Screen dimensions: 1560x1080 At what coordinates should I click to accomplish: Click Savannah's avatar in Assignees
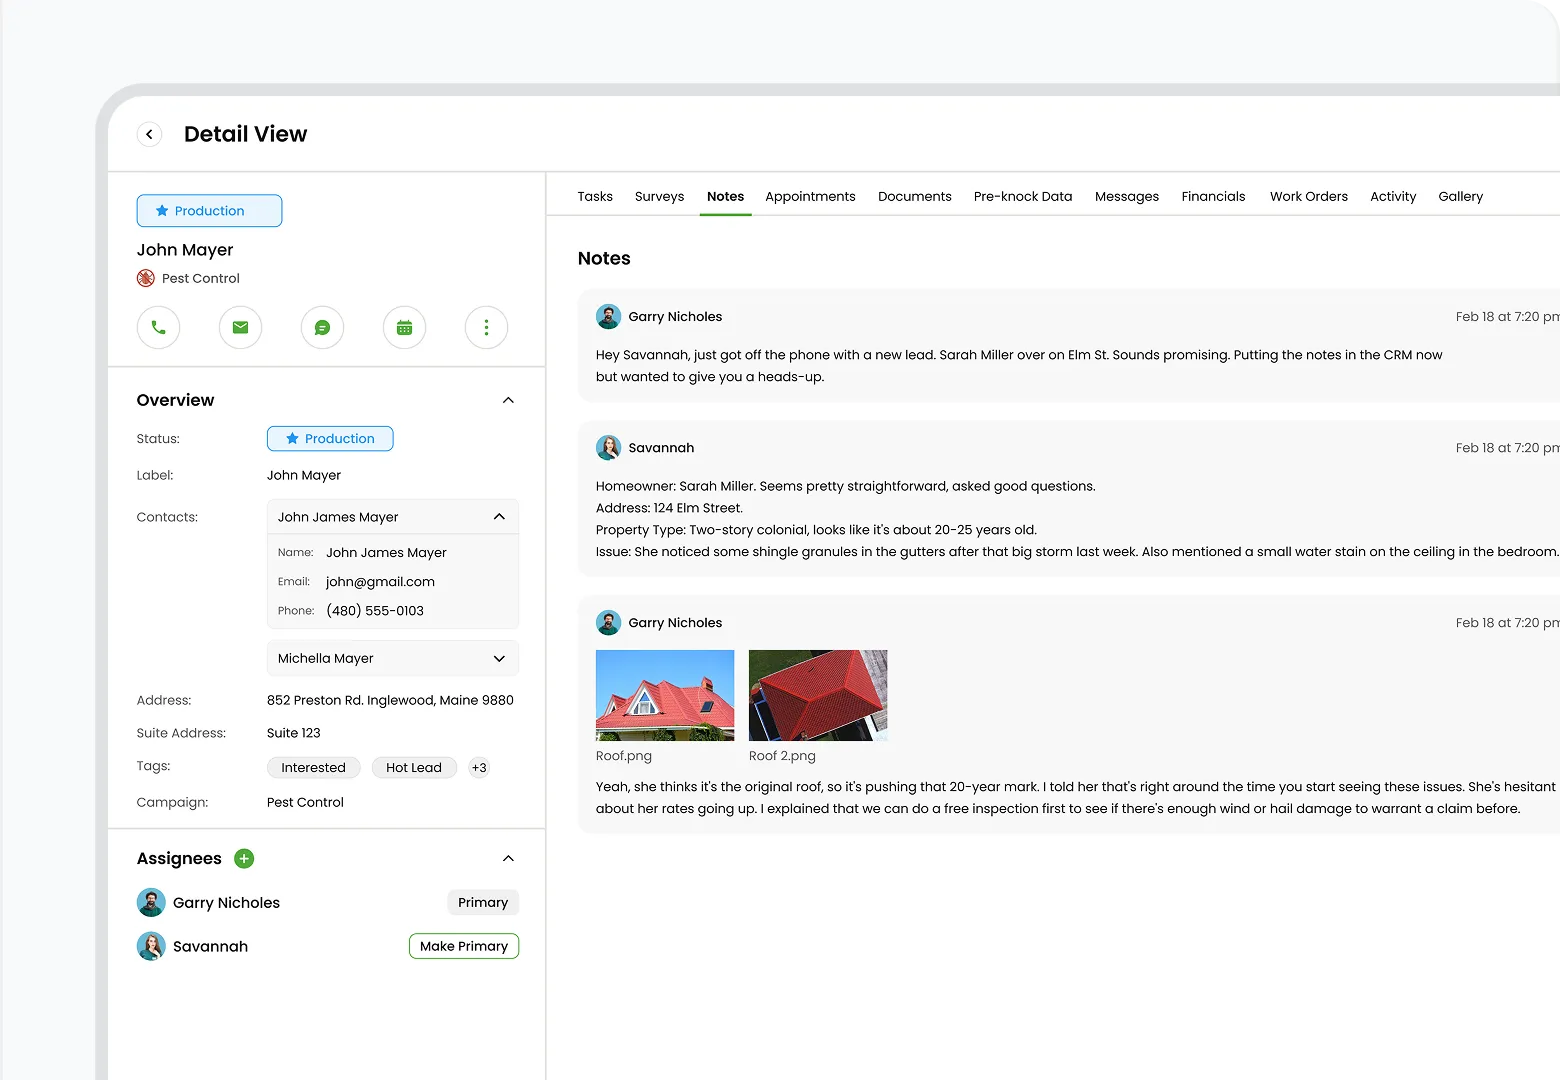[151, 946]
